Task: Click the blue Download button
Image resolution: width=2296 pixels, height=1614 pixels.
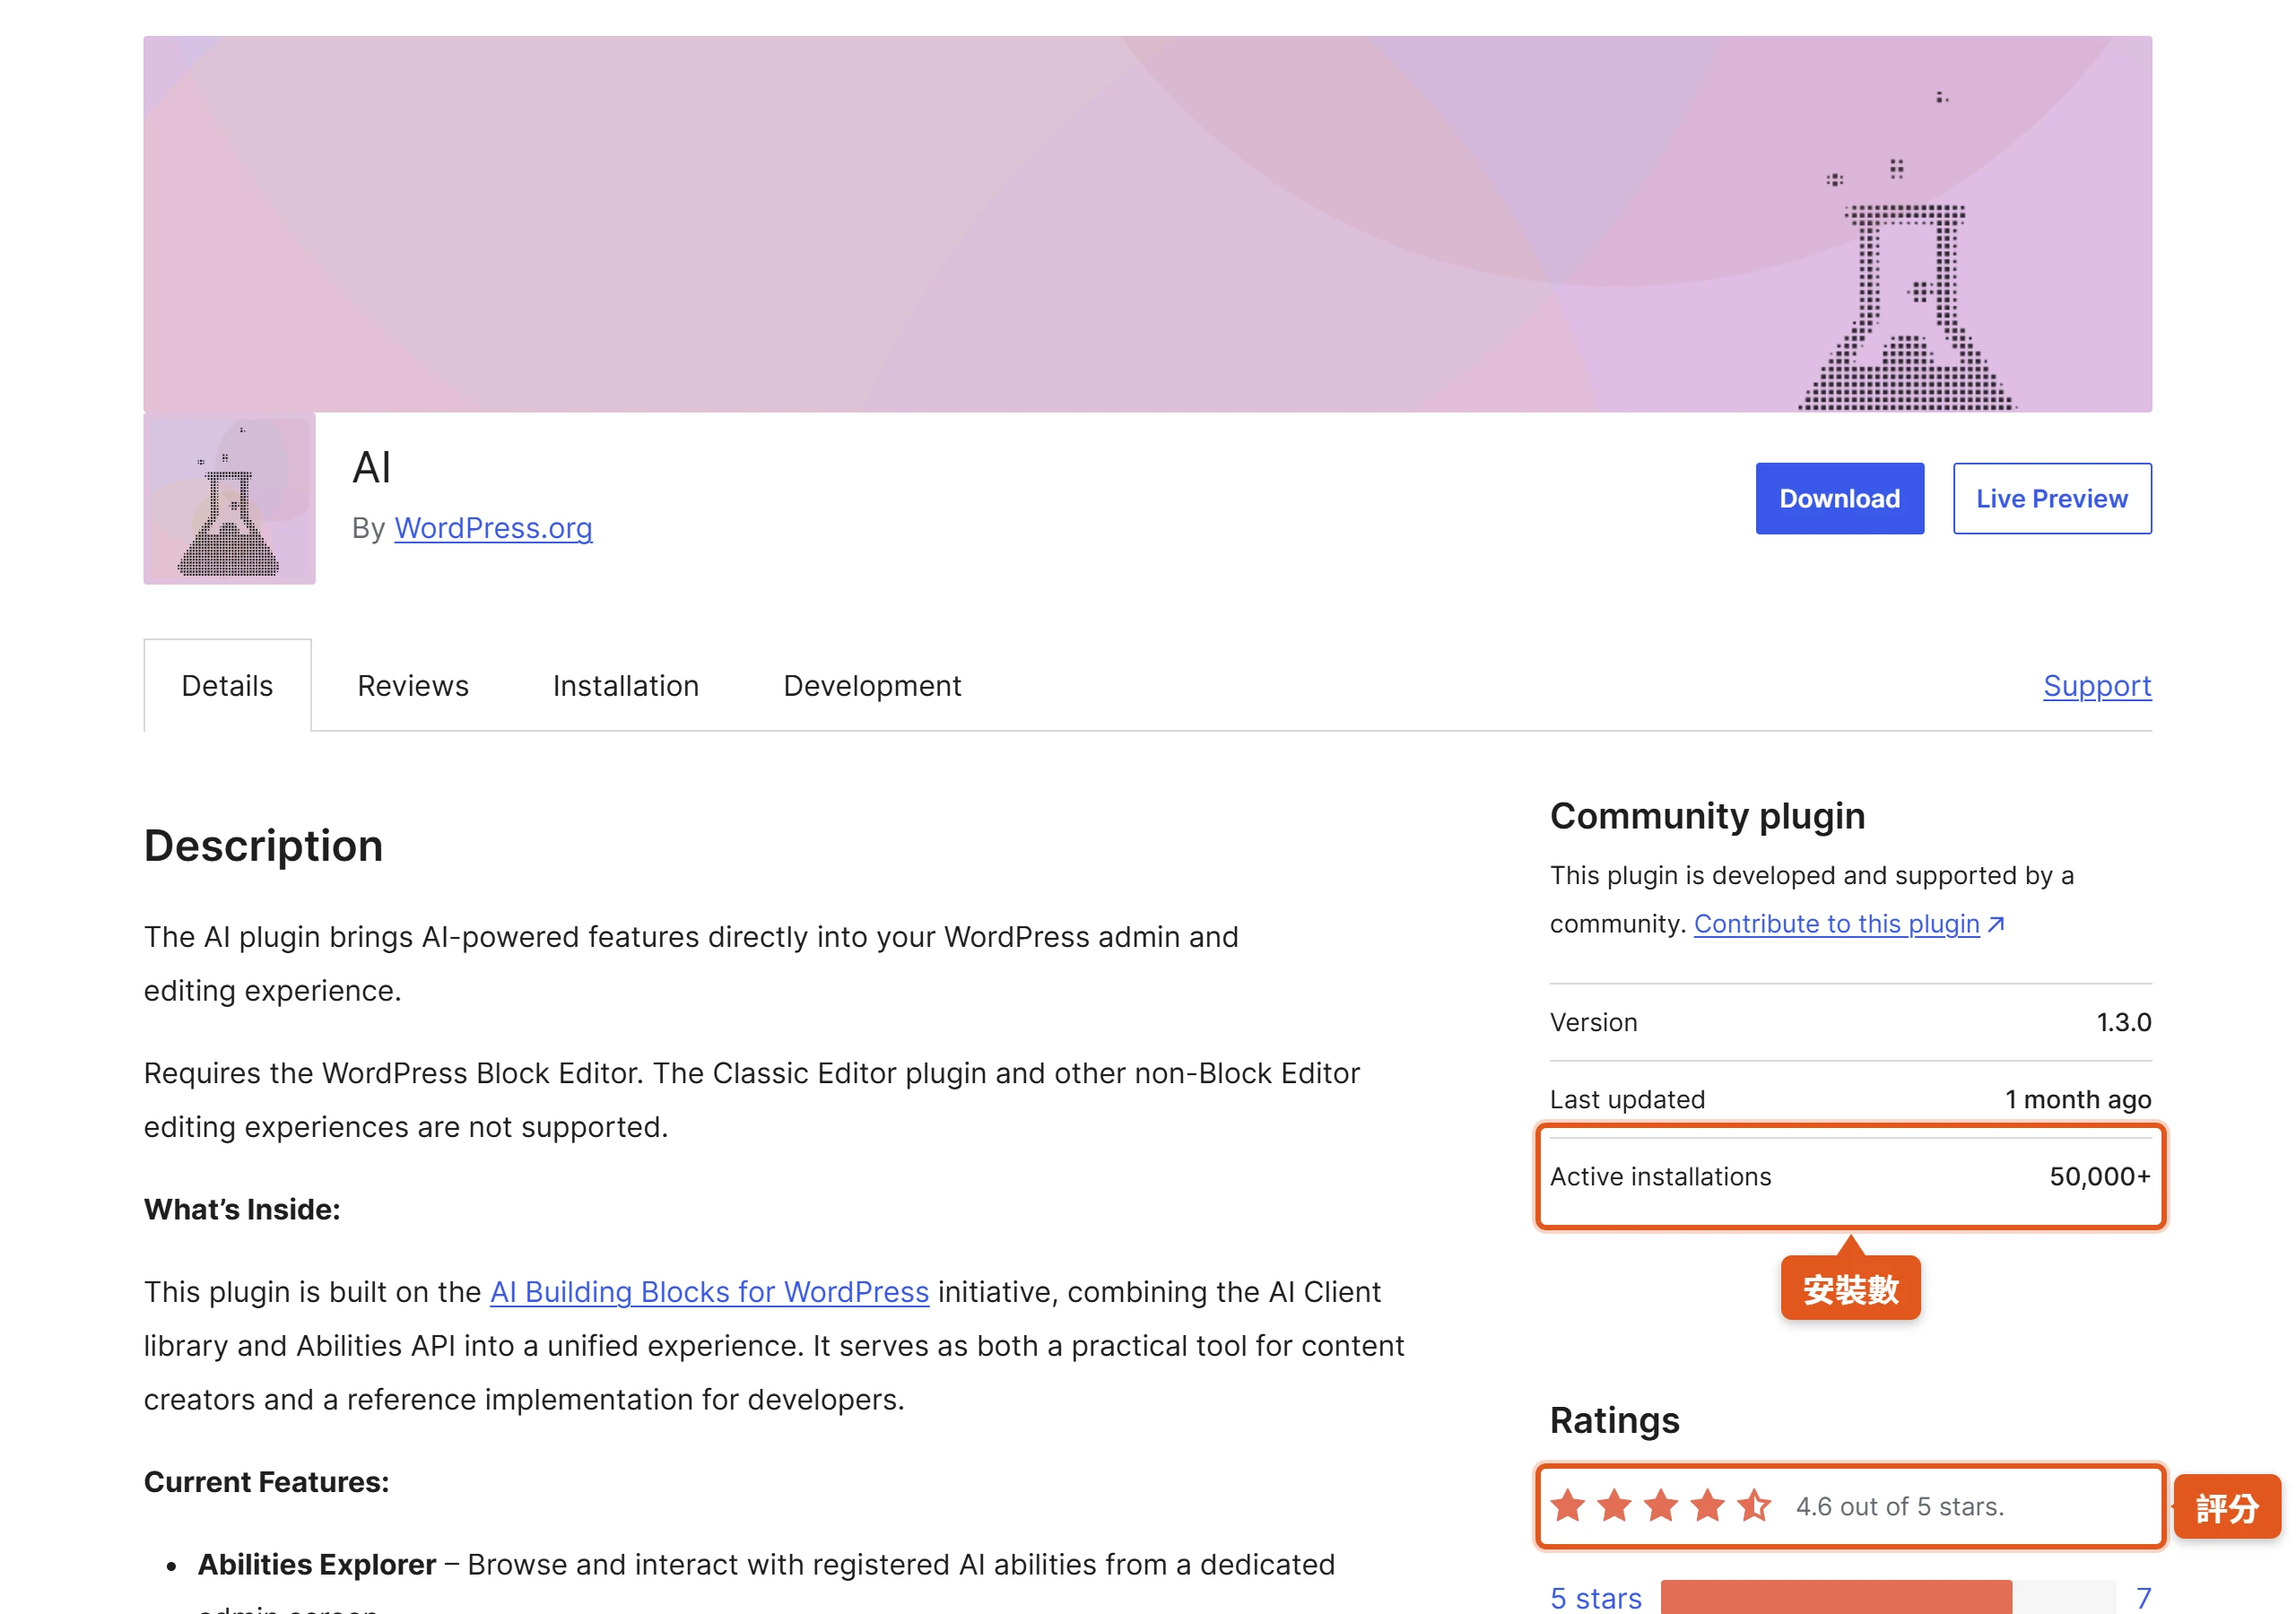Action: tap(1839, 498)
